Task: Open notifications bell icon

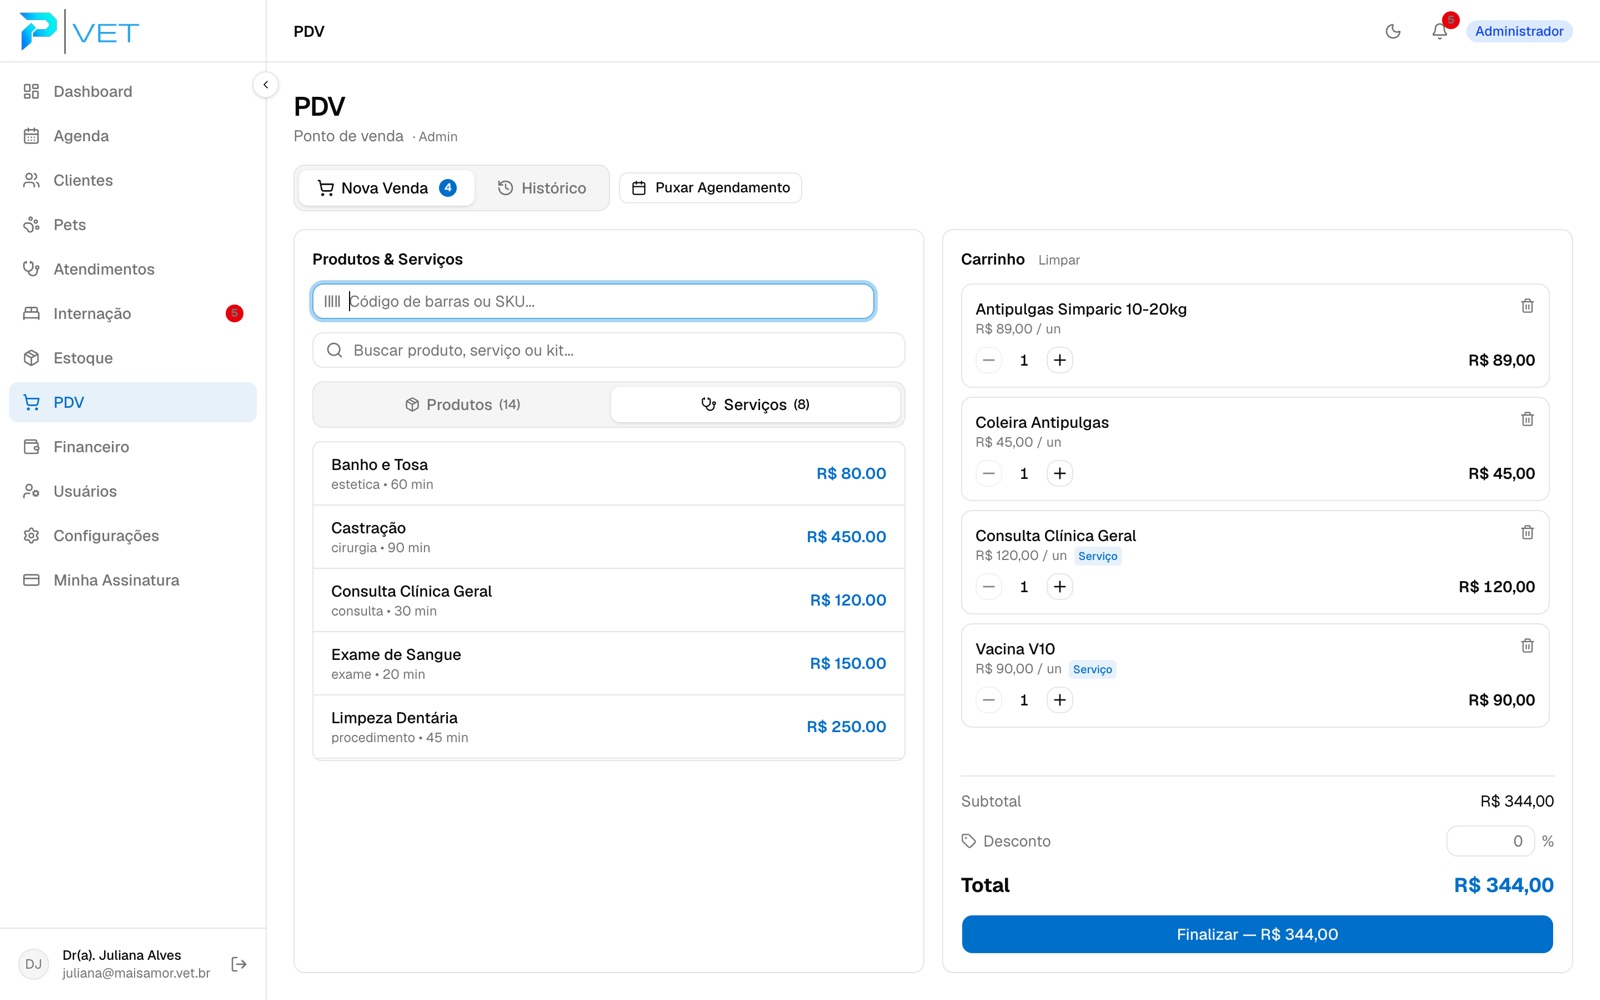Action: (1439, 31)
